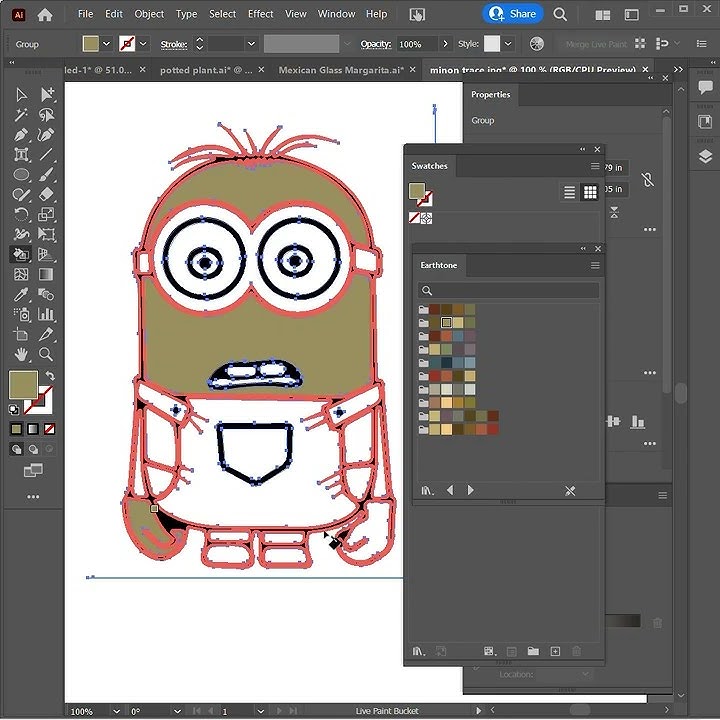Select the Eraser tool

pyautogui.click(x=46, y=194)
